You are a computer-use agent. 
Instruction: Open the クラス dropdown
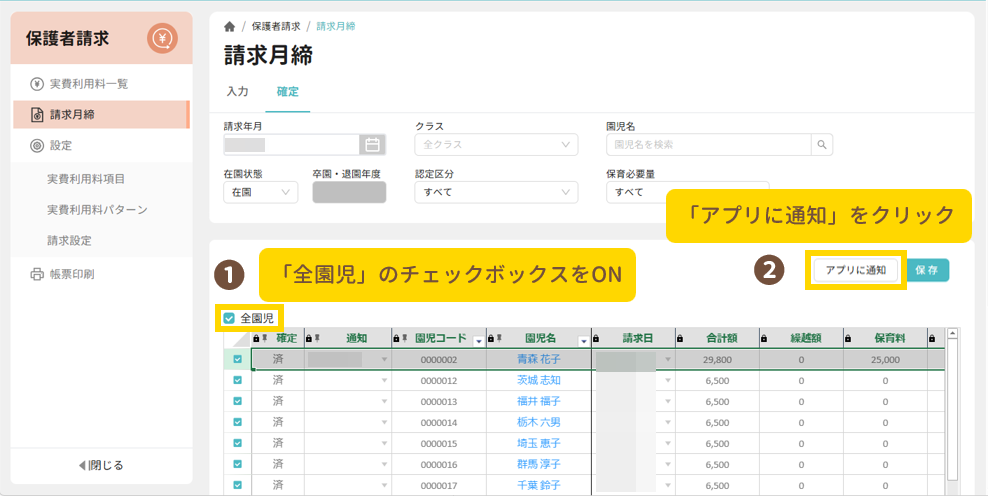[x=496, y=145]
